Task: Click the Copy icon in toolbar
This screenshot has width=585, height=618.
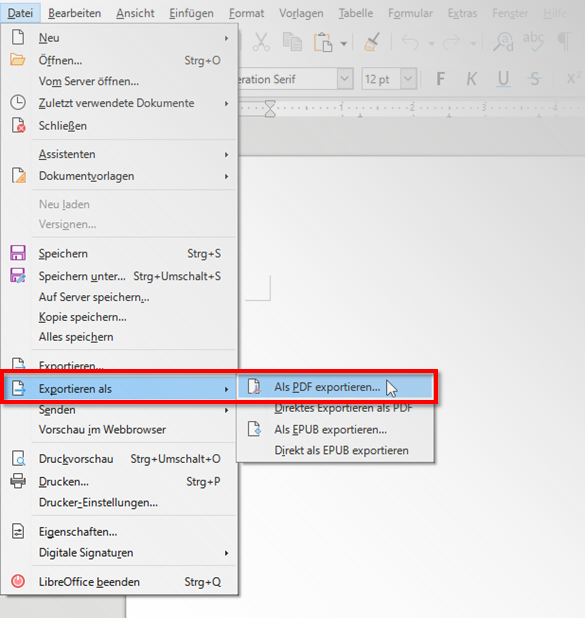Action: point(292,42)
